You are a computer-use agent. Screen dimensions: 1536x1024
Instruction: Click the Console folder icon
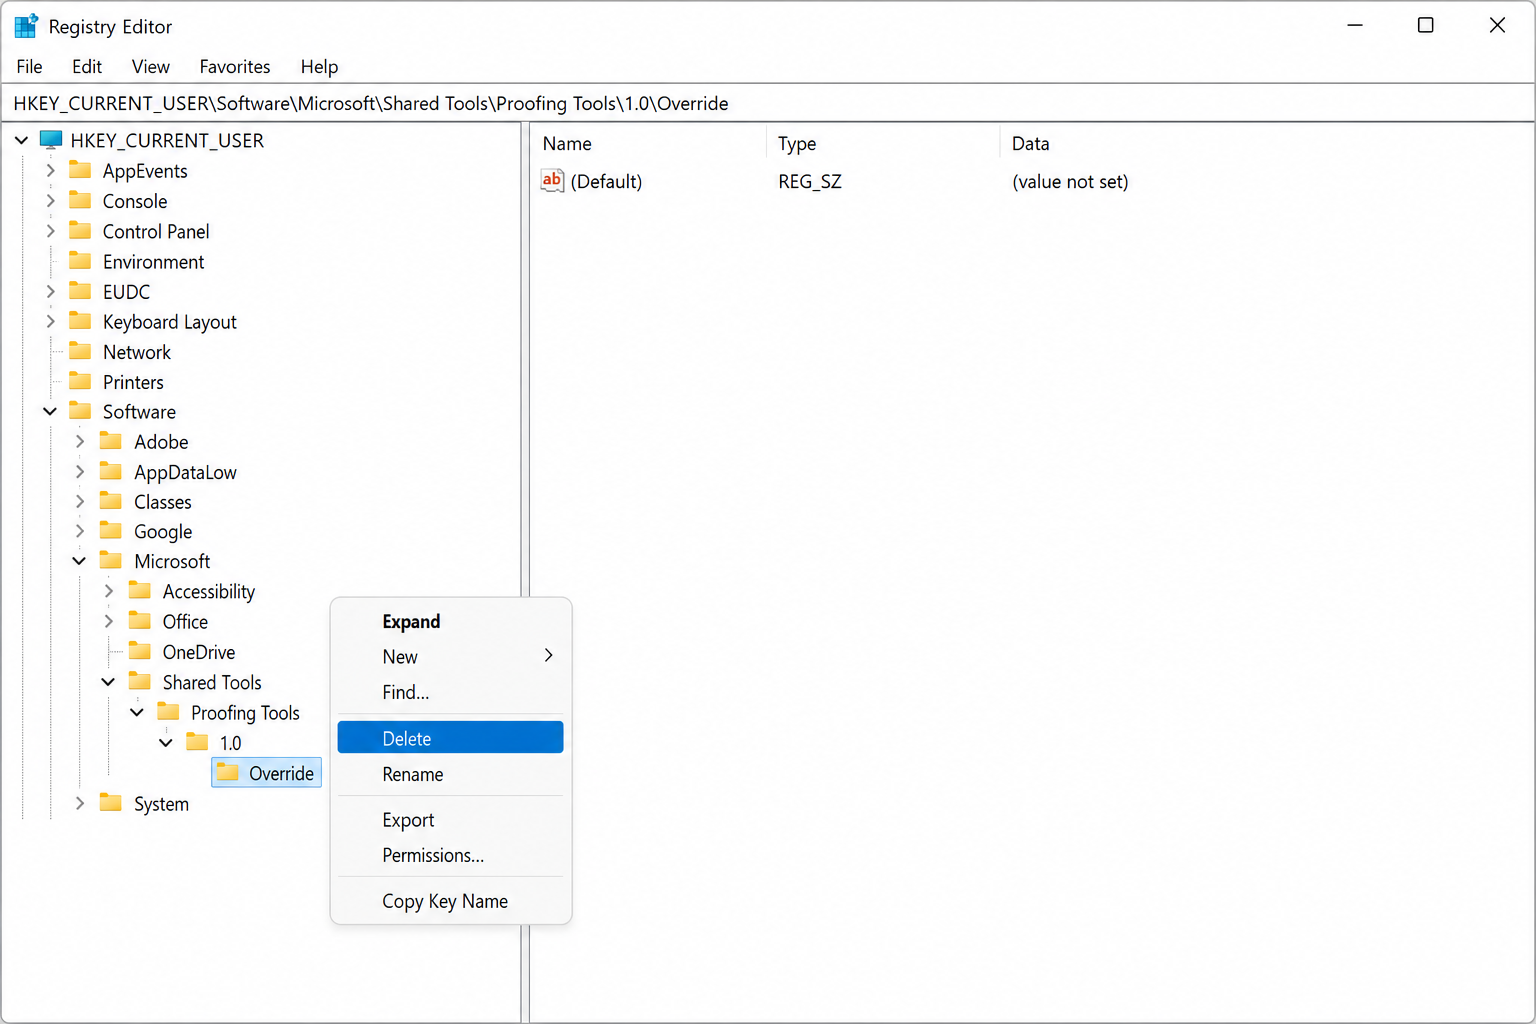pyautogui.click(x=80, y=200)
